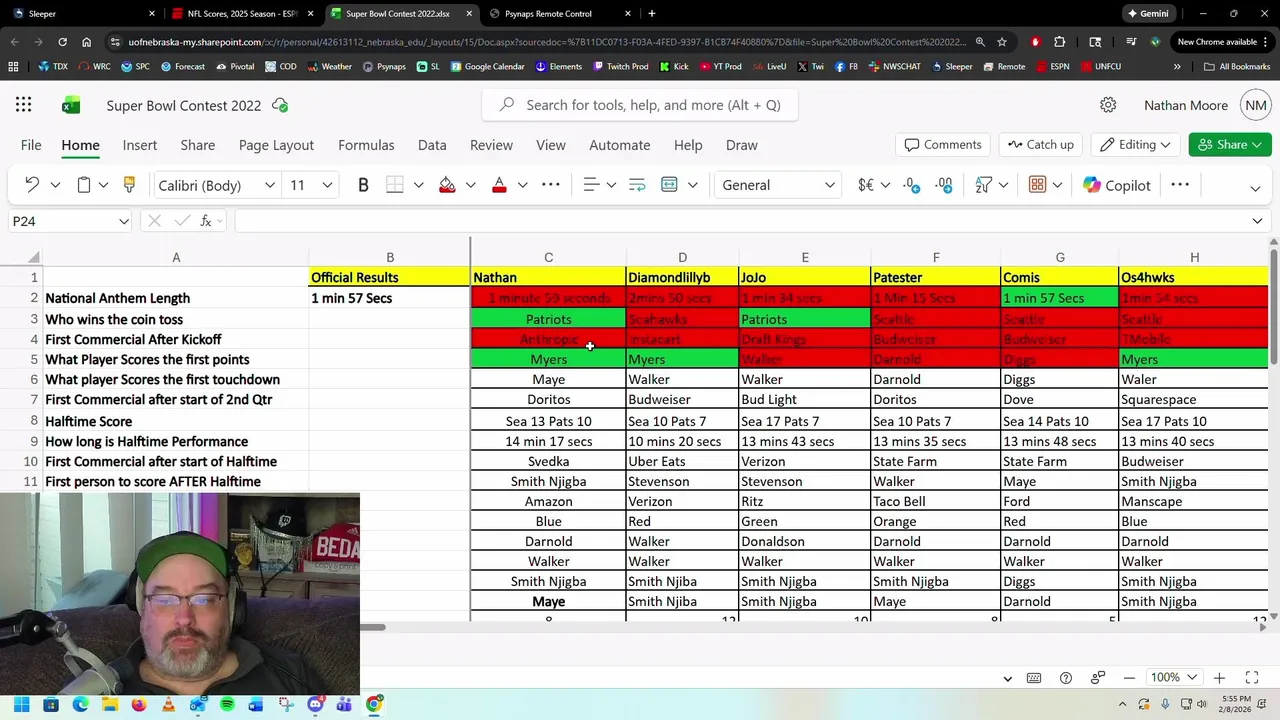Expand the borders dropdown arrow
1280x720 pixels.
(x=418, y=185)
